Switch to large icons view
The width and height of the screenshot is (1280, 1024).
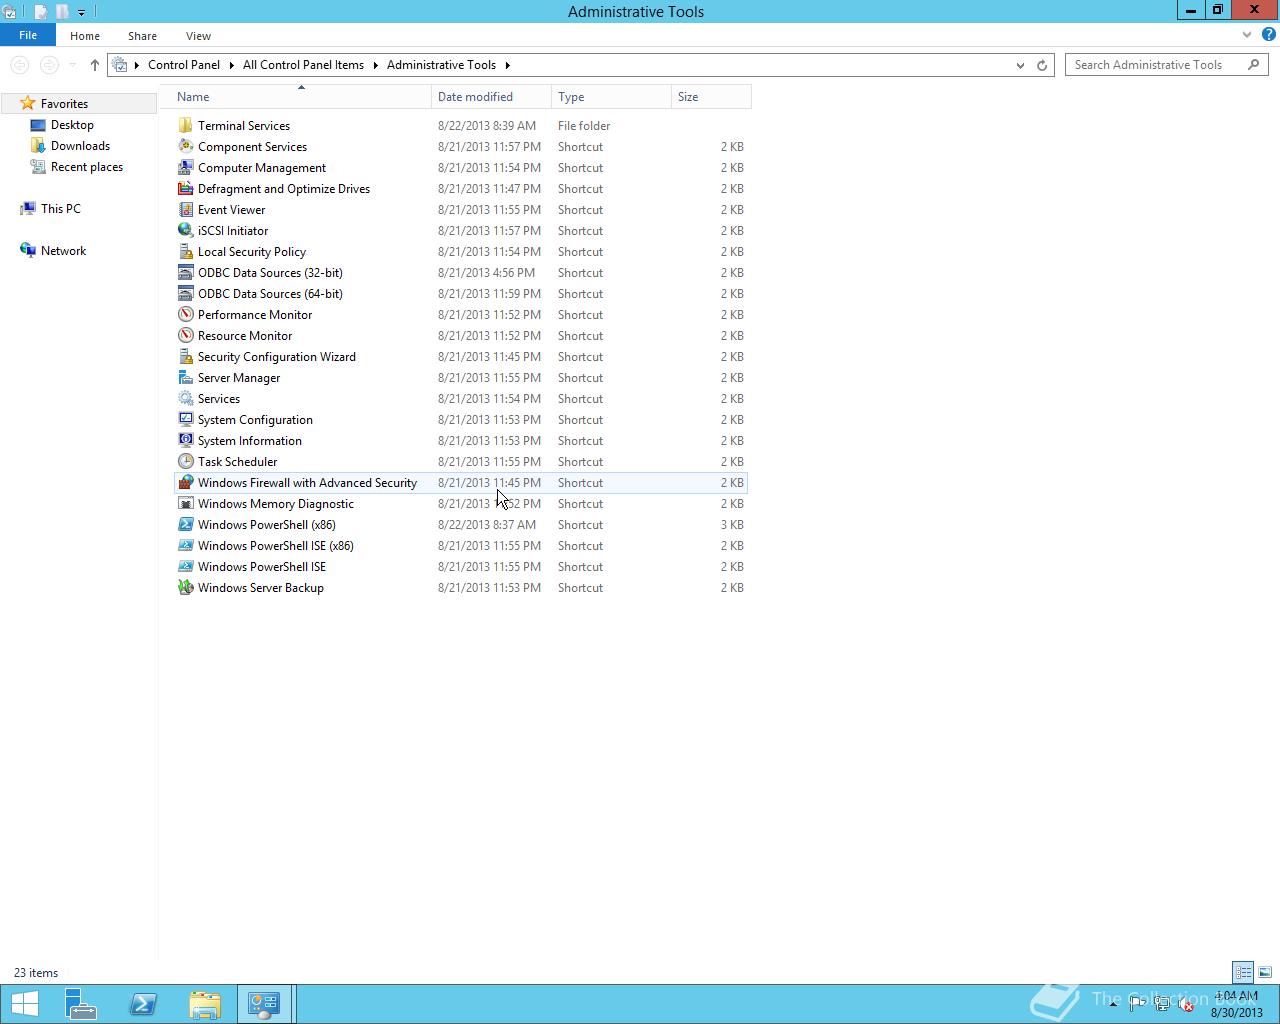click(x=1265, y=972)
